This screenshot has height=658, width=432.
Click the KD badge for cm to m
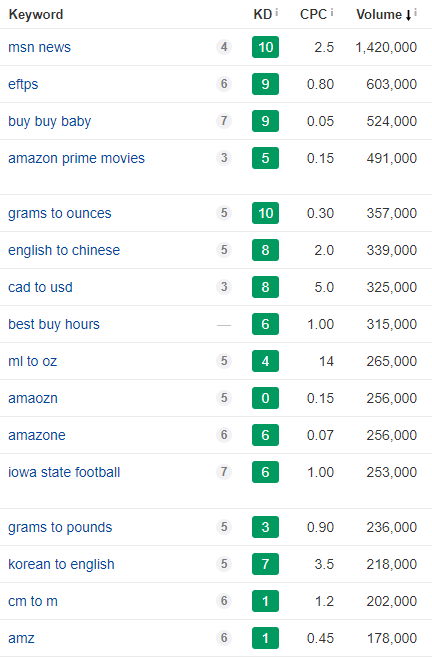pos(265,601)
